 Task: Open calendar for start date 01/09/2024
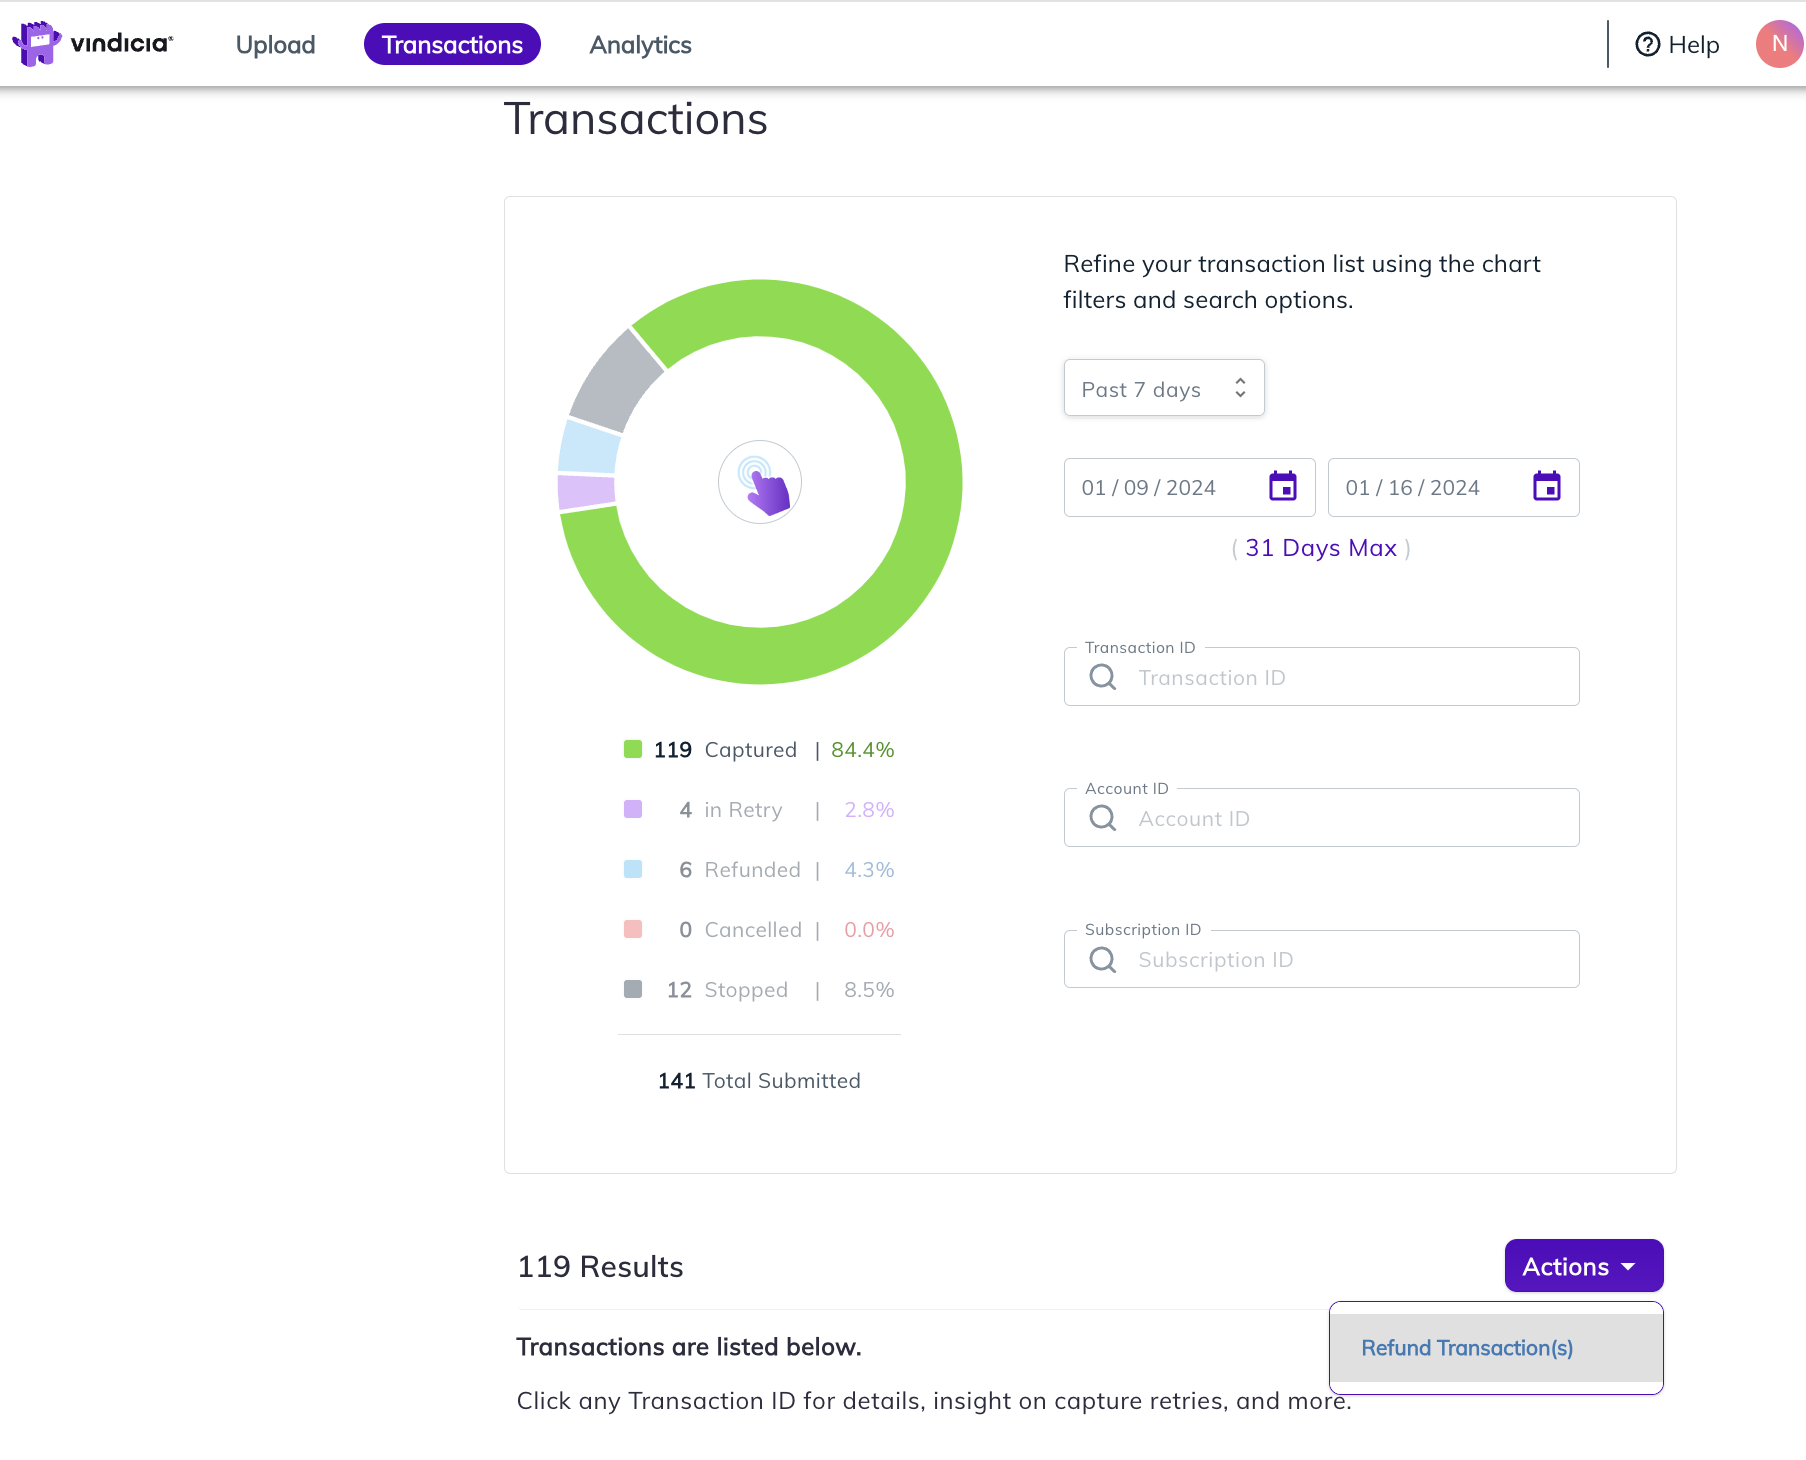(1283, 487)
